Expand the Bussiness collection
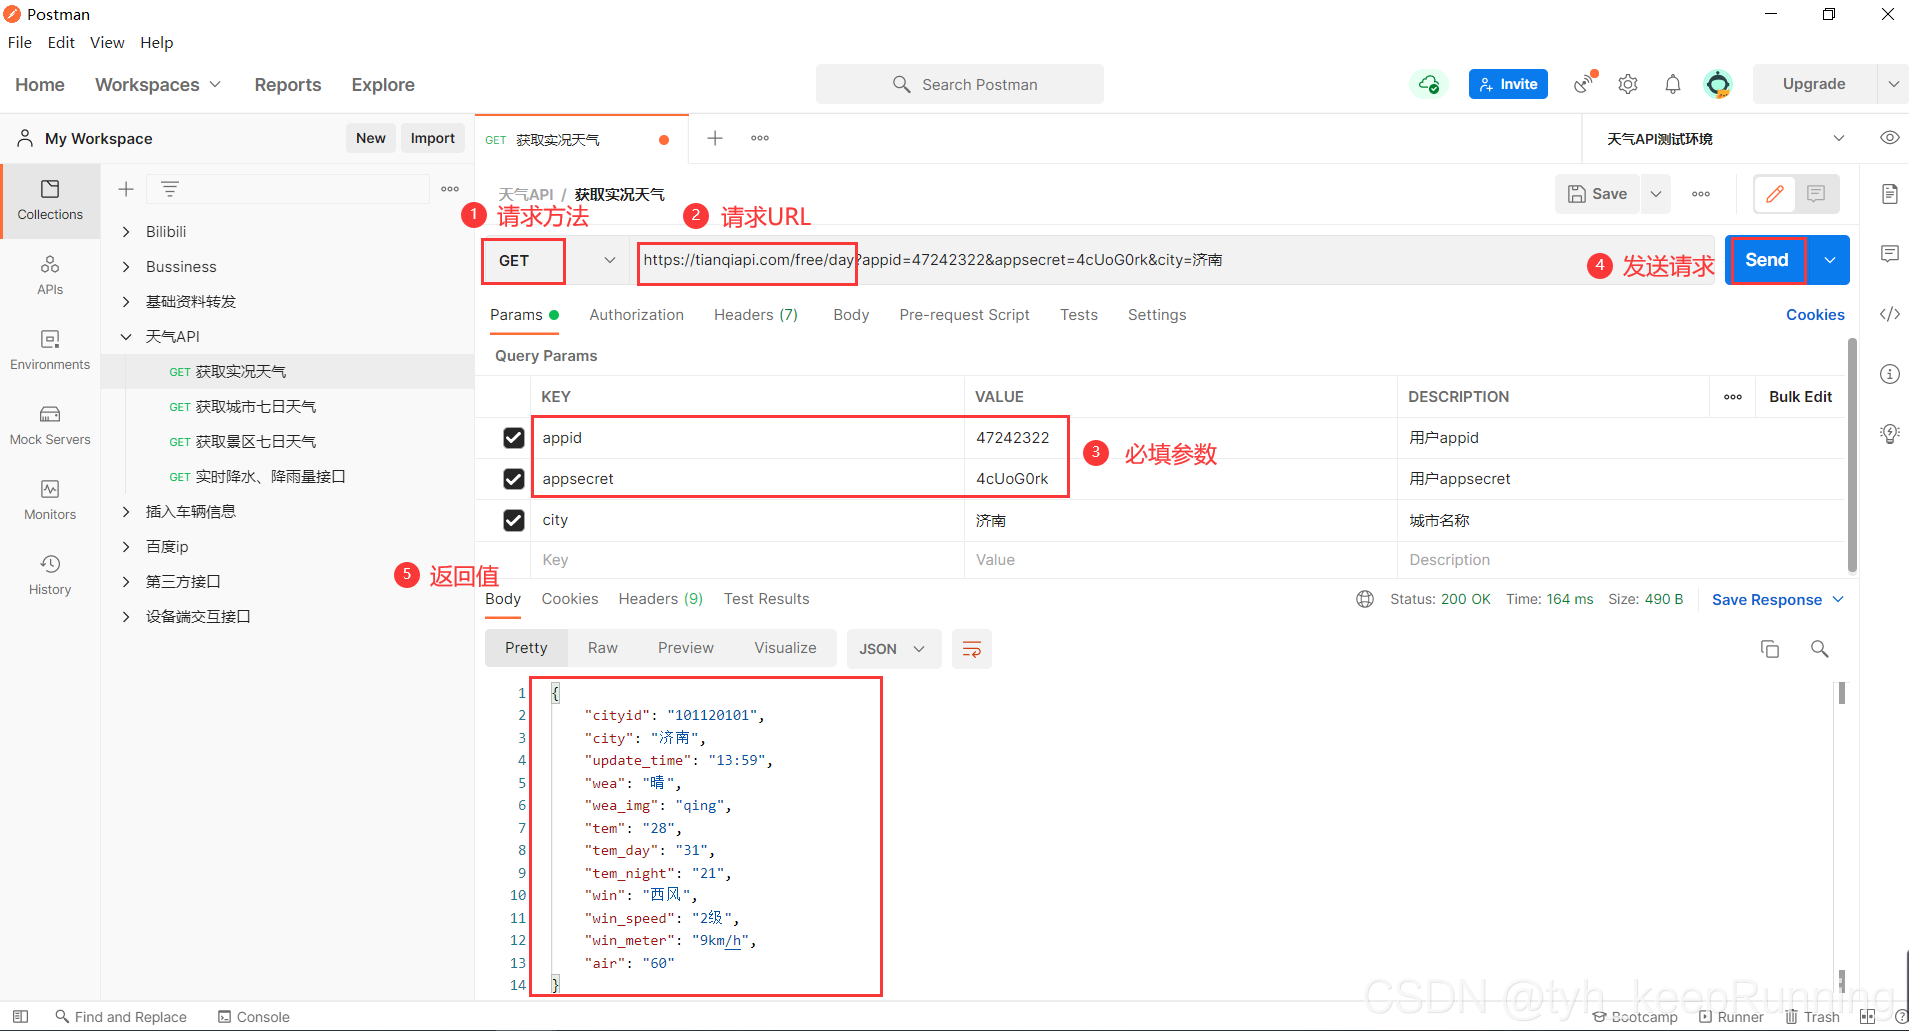1909x1031 pixels. (x=126, y=267)
